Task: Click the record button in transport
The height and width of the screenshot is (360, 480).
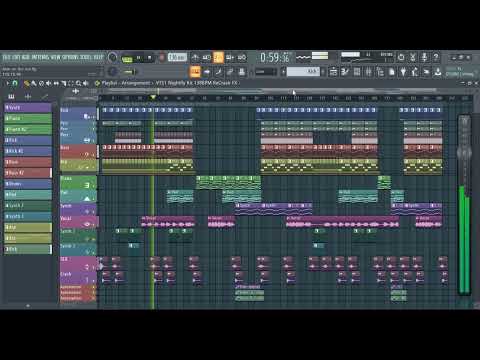Action: coord(161,58)
